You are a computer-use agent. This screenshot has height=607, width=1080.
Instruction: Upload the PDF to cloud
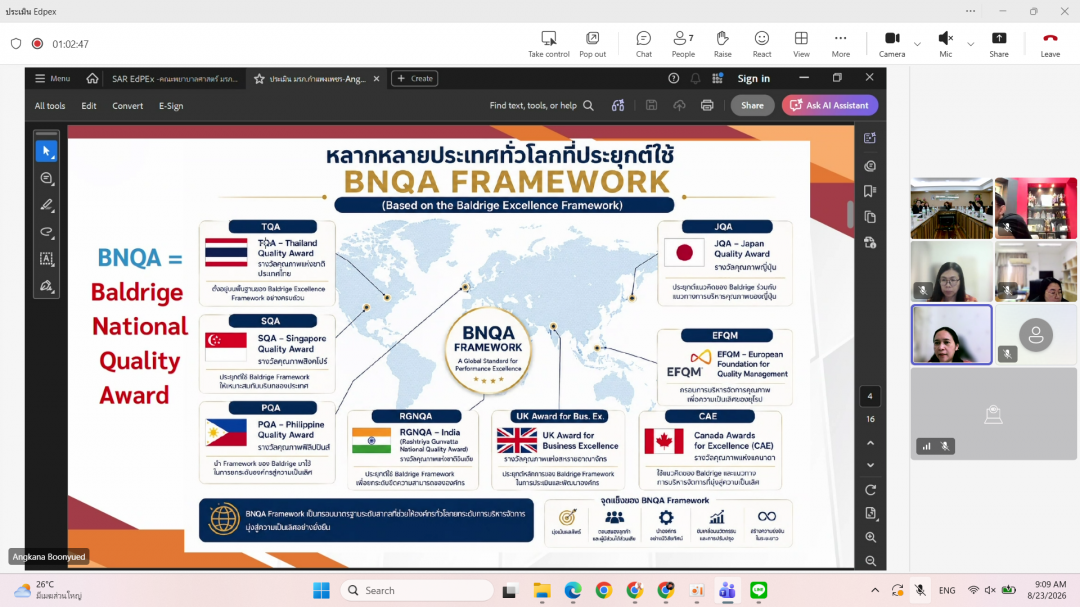pos(679,105)
